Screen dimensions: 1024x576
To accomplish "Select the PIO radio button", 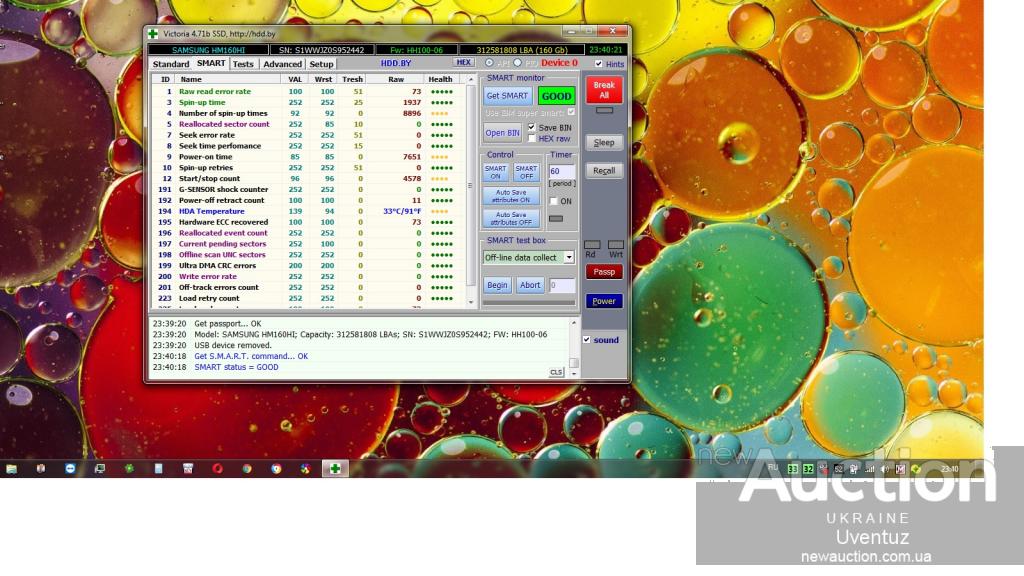I will (x=517, y=63).
